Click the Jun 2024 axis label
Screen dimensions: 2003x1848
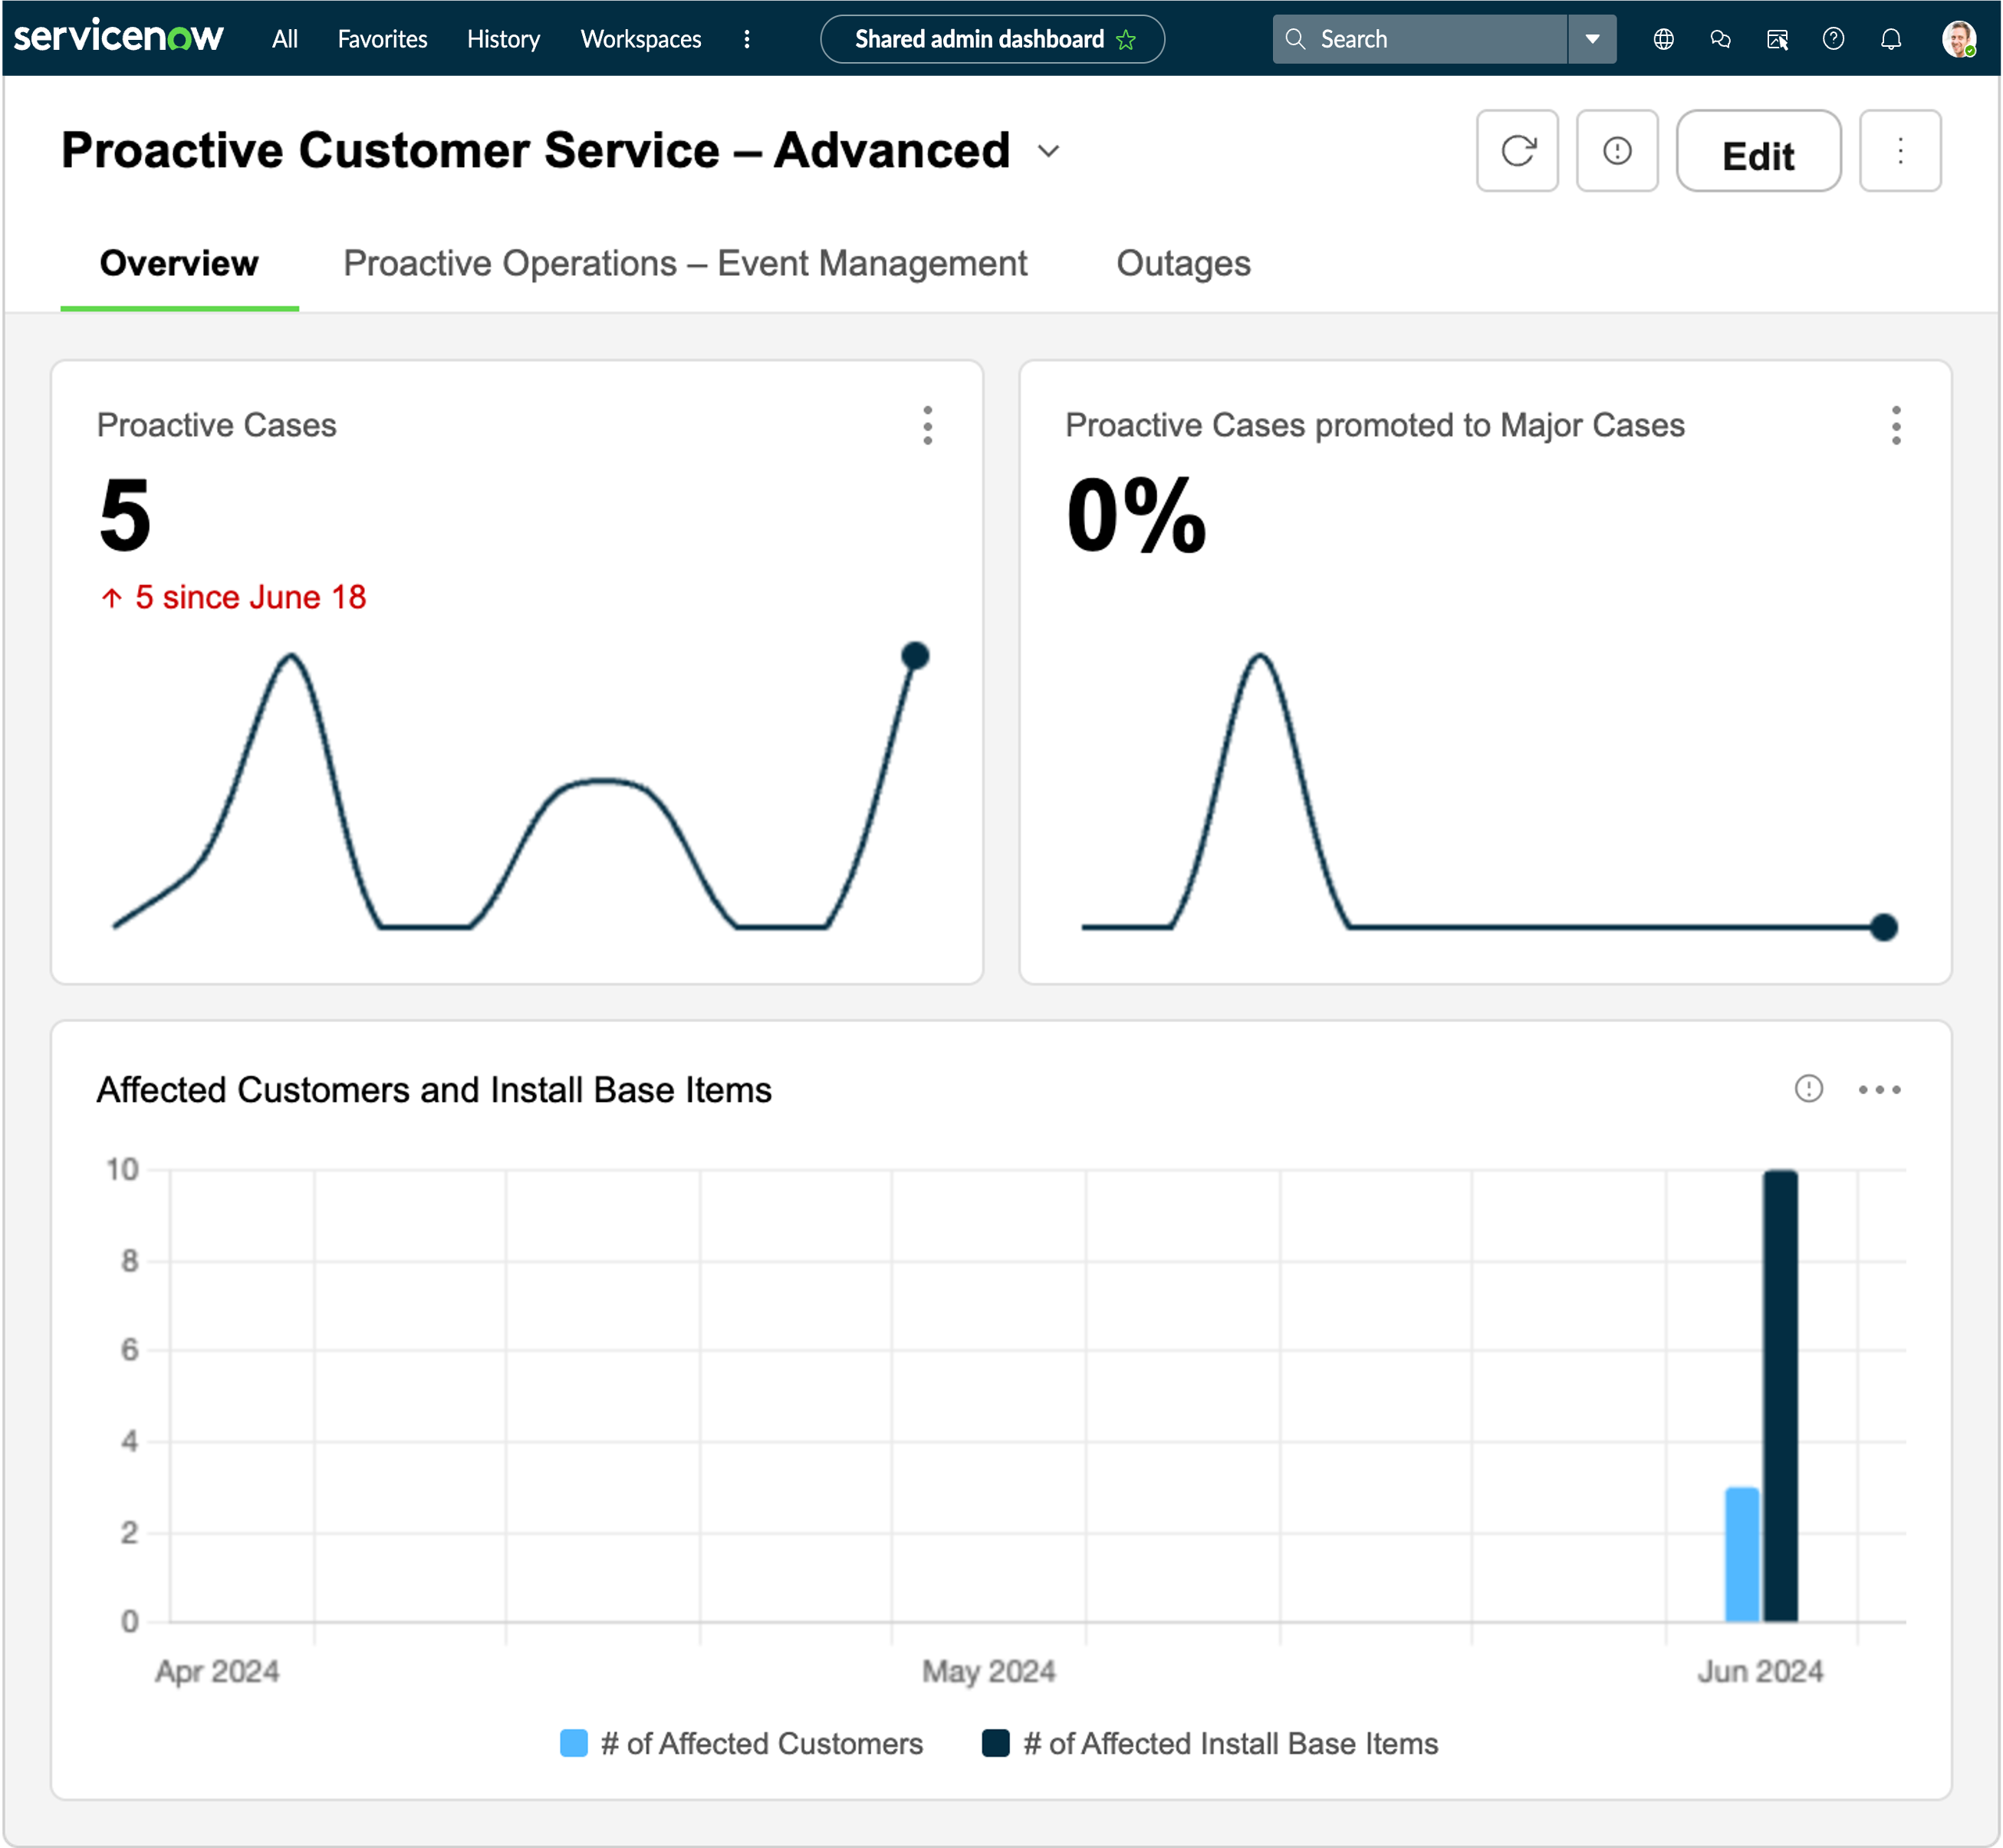[1760, 1671]
